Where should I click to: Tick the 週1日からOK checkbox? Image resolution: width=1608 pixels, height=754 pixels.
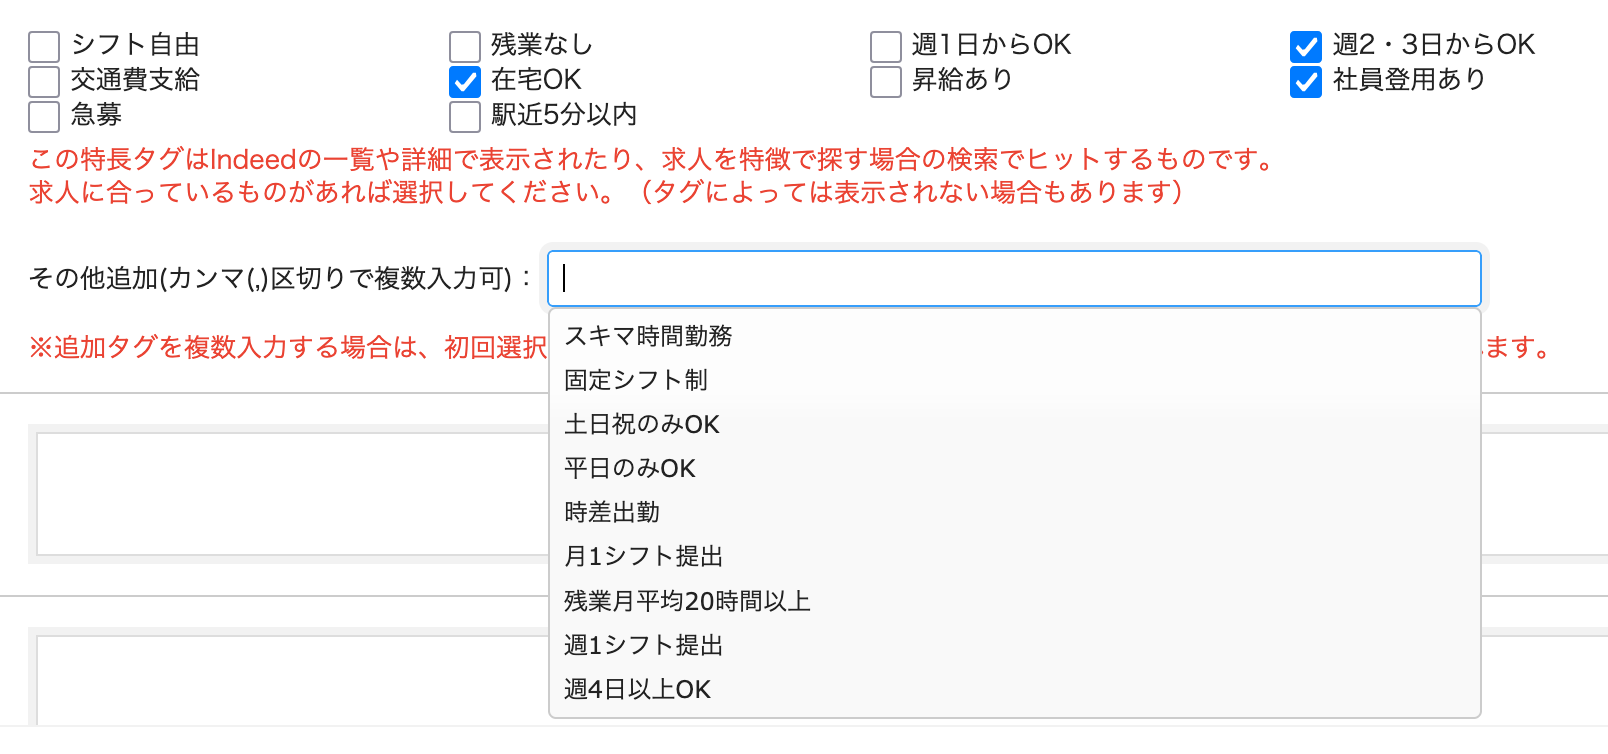coord(886,46)
